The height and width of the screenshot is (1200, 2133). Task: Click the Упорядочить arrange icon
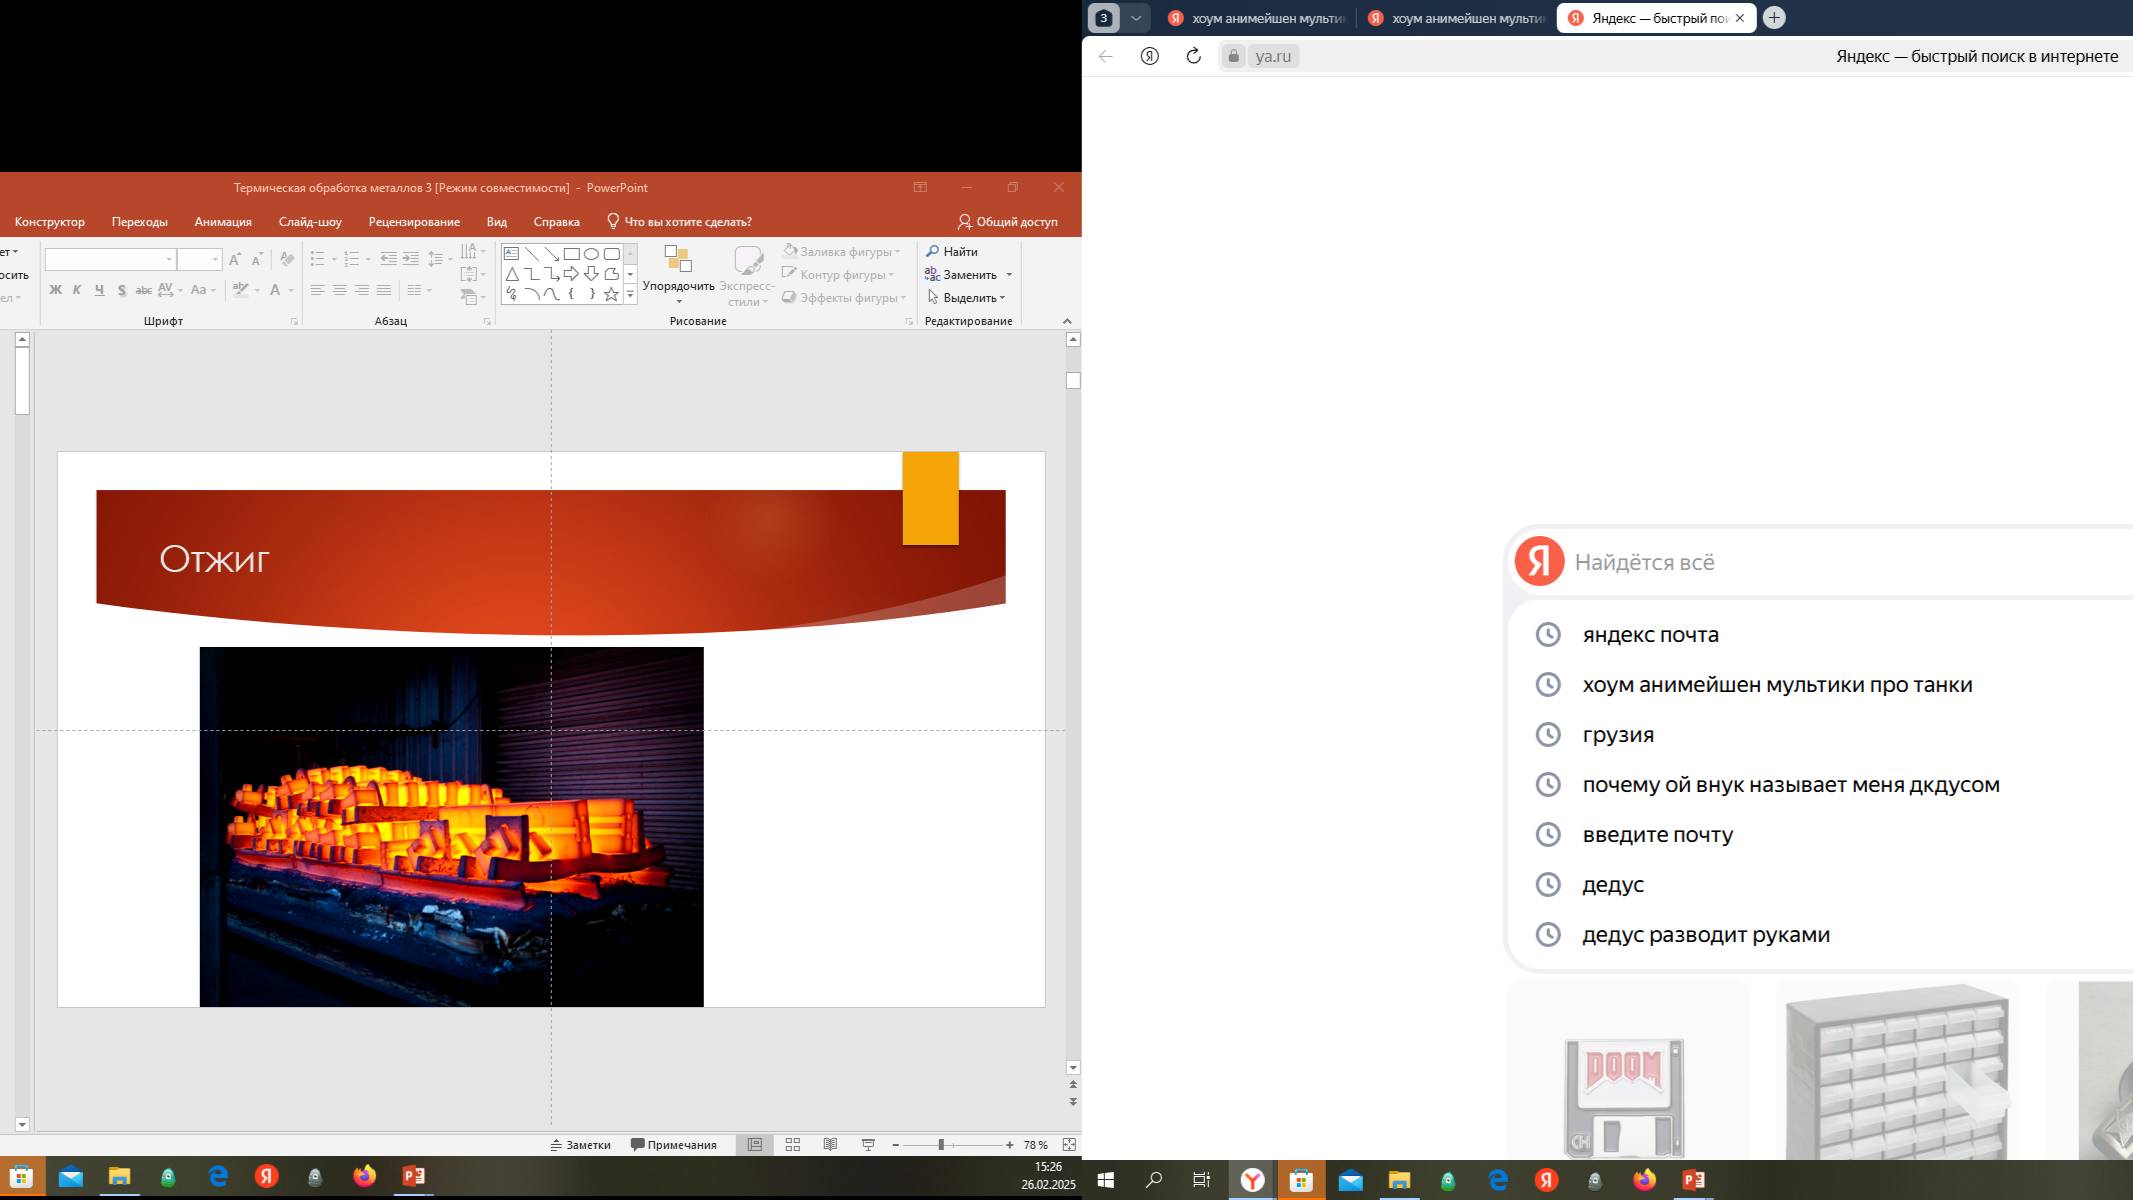point(678,260)
